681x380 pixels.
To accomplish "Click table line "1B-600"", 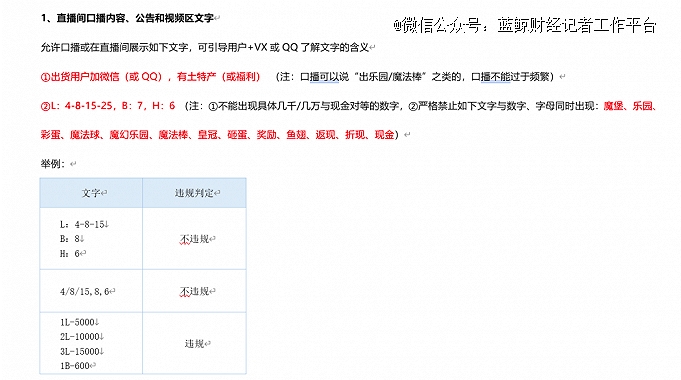I will coord(76,366).
